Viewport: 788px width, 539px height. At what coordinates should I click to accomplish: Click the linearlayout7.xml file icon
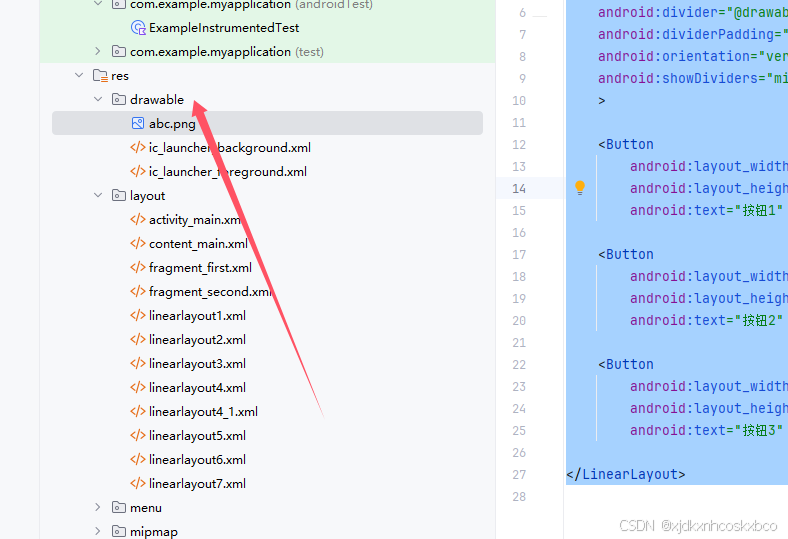point(138,483)
